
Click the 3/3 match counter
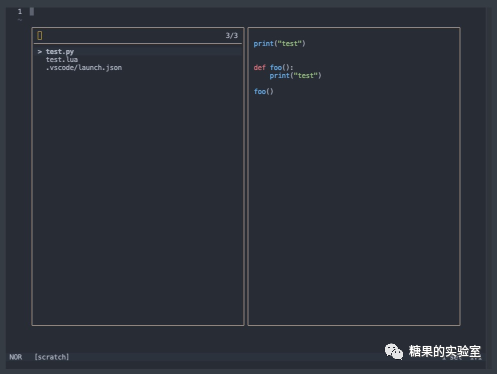pyautogui.click(x=232, y=36)
